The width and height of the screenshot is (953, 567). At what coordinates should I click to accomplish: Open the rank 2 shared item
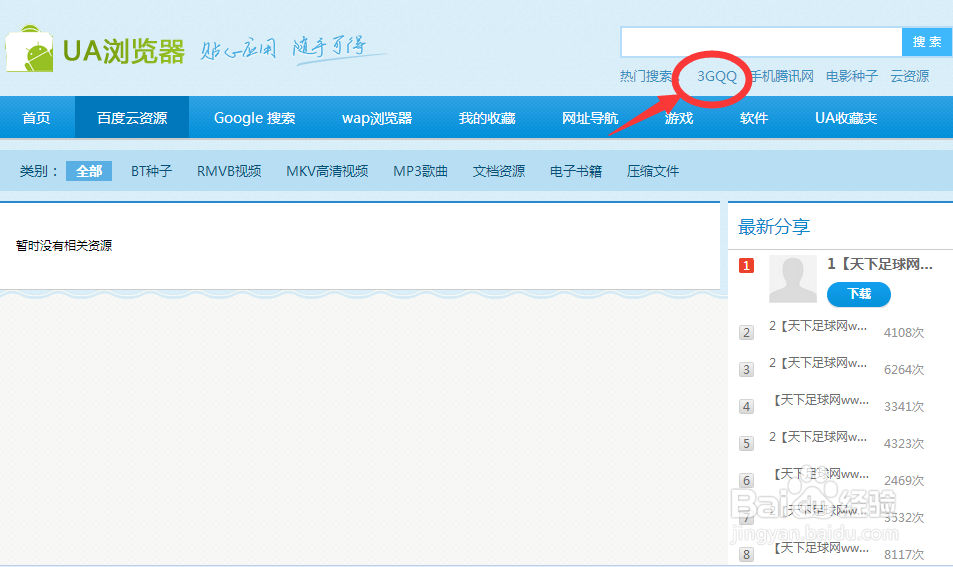[817, 326]
